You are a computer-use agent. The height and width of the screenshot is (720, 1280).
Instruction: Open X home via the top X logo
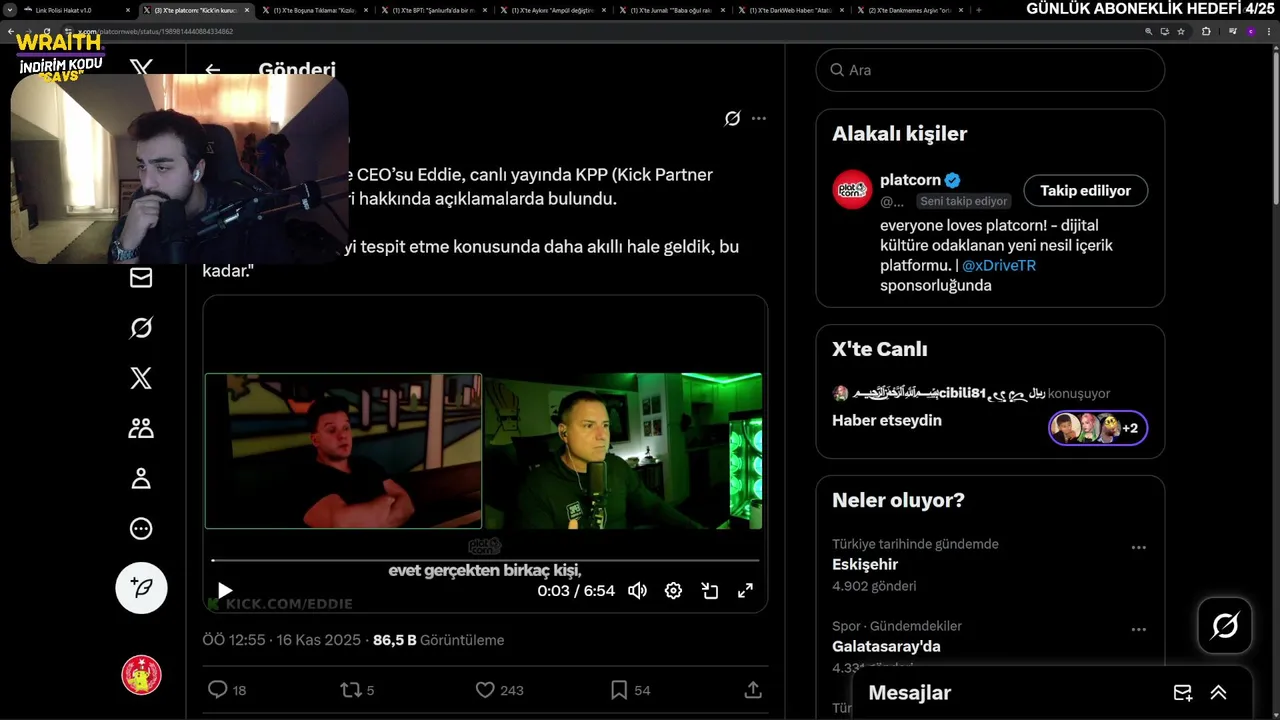pos(141,68)
